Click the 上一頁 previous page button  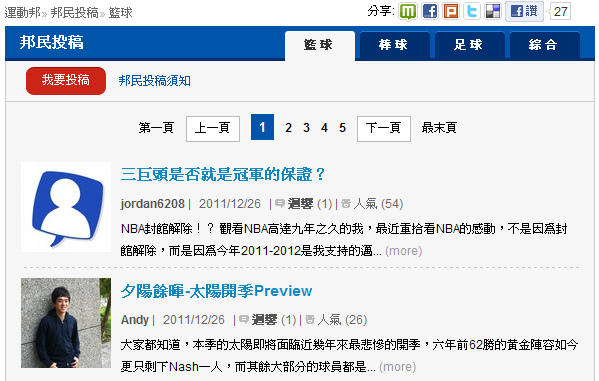coord(213,129)
